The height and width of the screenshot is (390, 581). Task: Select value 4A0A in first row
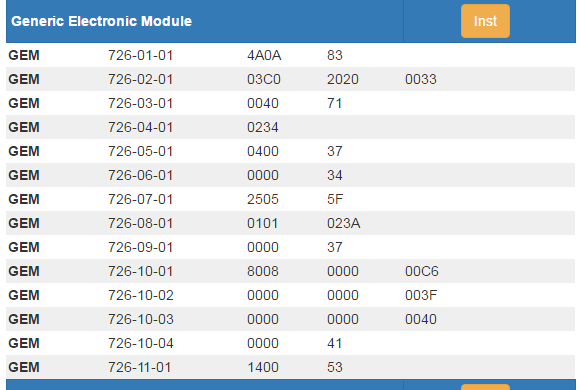click(264, 55)
